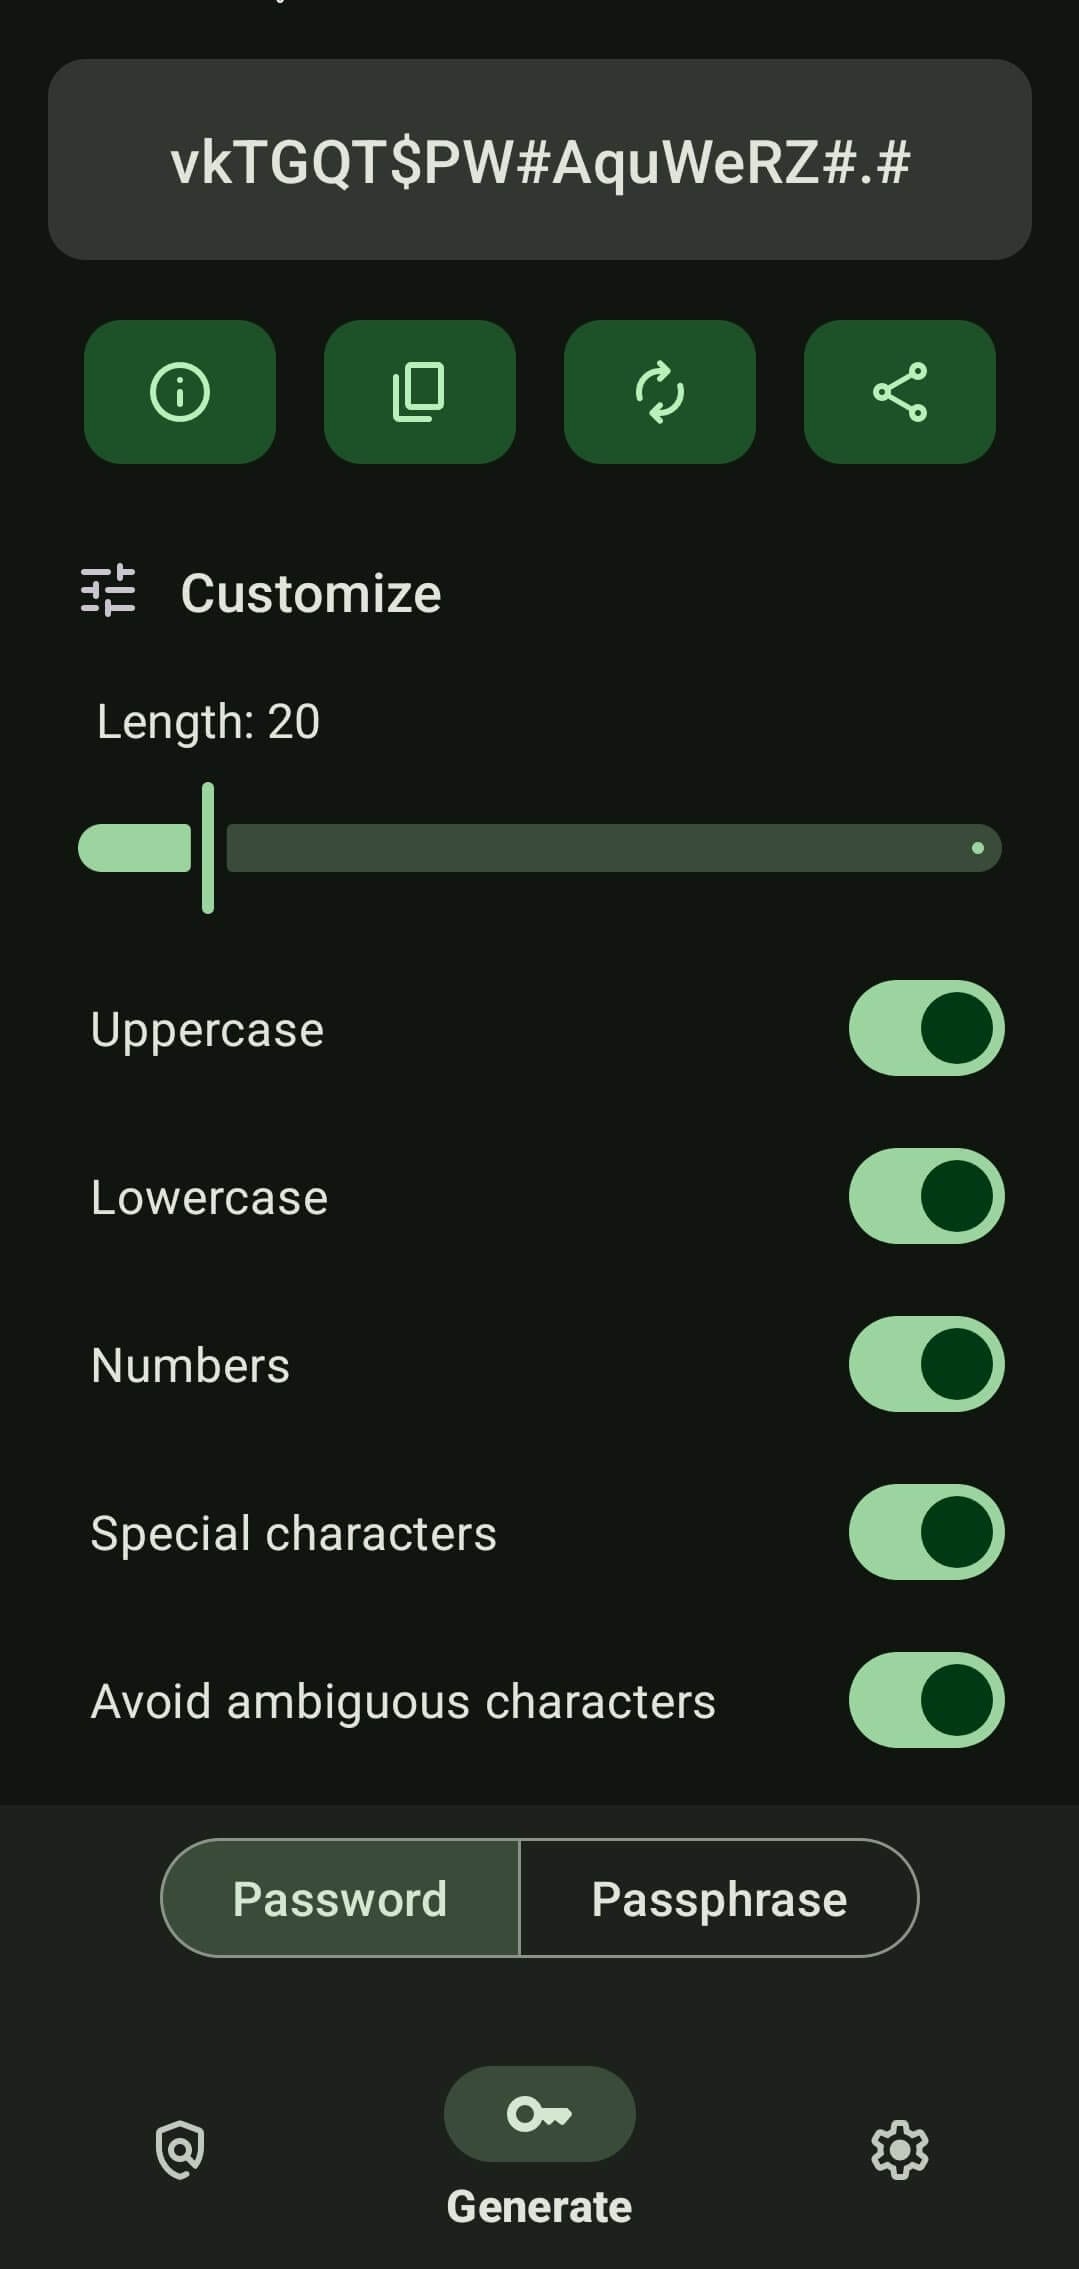Open the settings gear tab
The height and width of the screenshot is (2269, 1079).
(899, 2149)
